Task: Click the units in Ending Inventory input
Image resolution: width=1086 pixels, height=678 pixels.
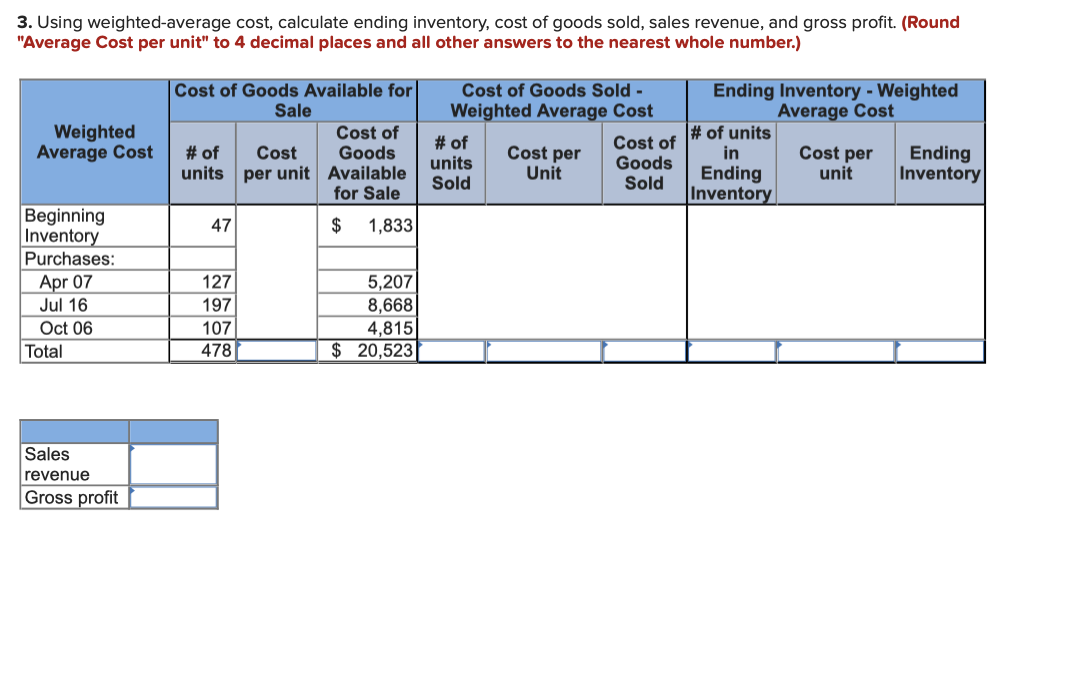Action: [x=731, y=351]
